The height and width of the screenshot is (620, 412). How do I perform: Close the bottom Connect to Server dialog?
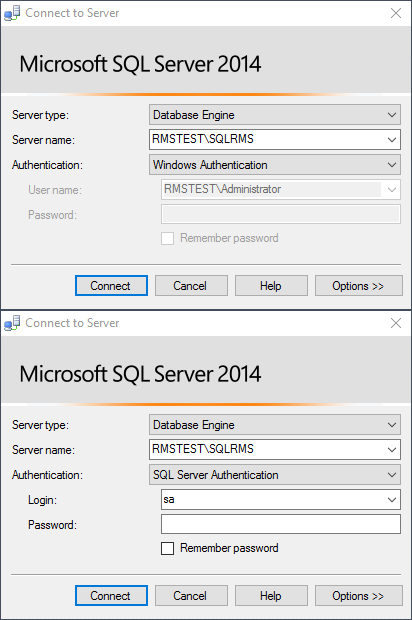coord(396,323)
